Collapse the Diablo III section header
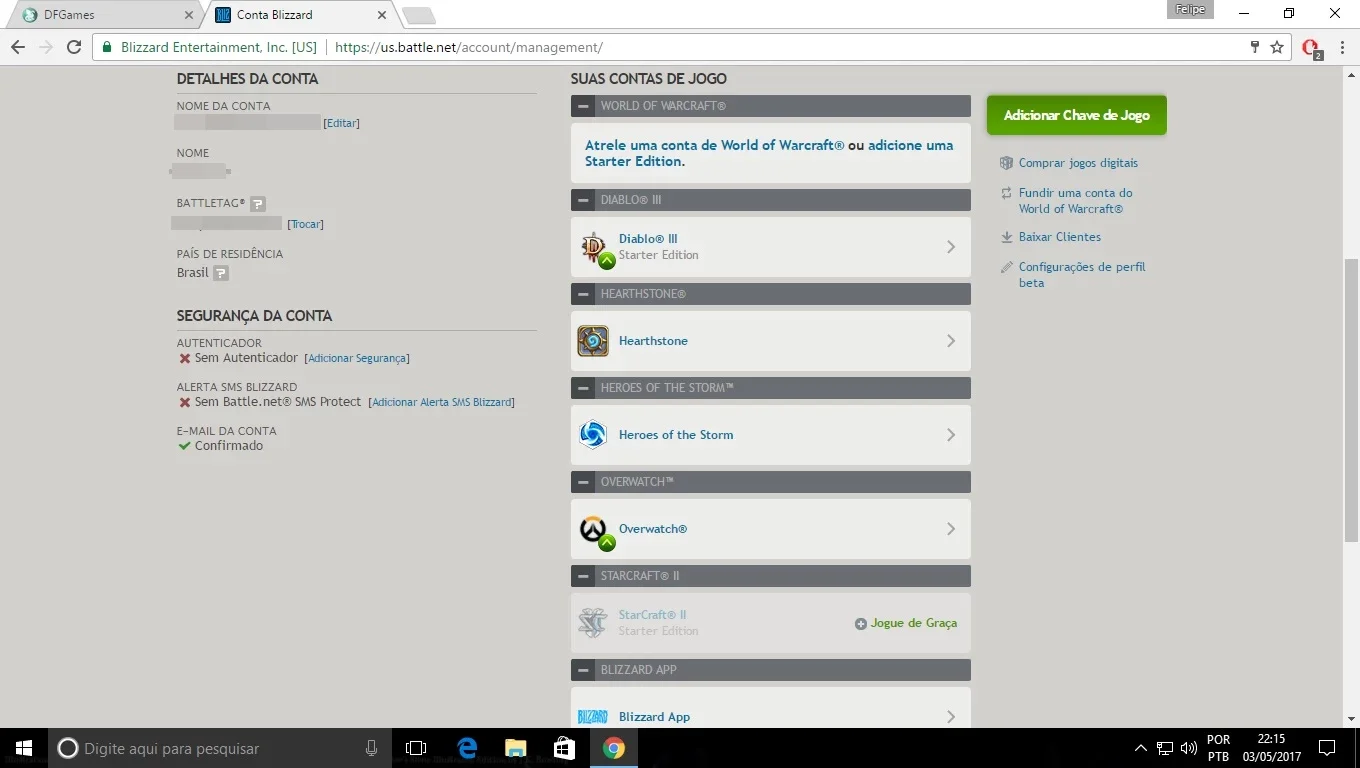This screenshot has height=768, width=1360. tap(583, 200)
